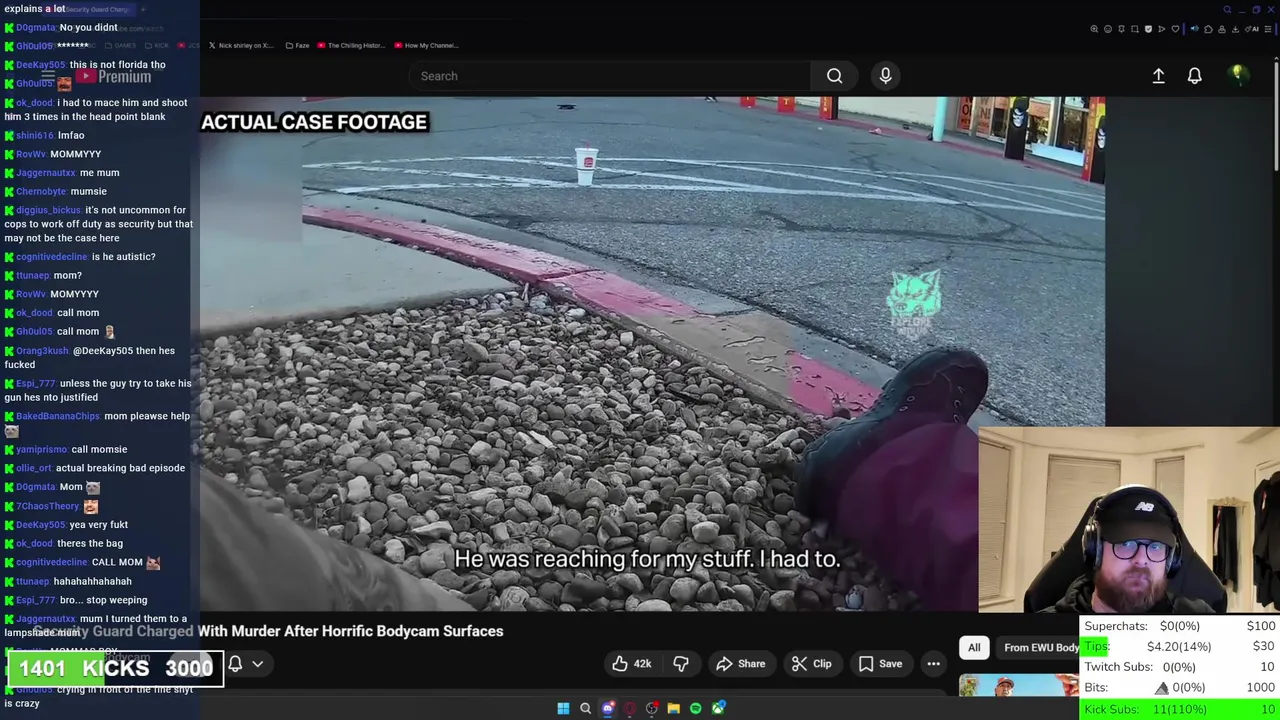1280x720 pixels.
Task: Click the Save button
Action: coord(880,664)
